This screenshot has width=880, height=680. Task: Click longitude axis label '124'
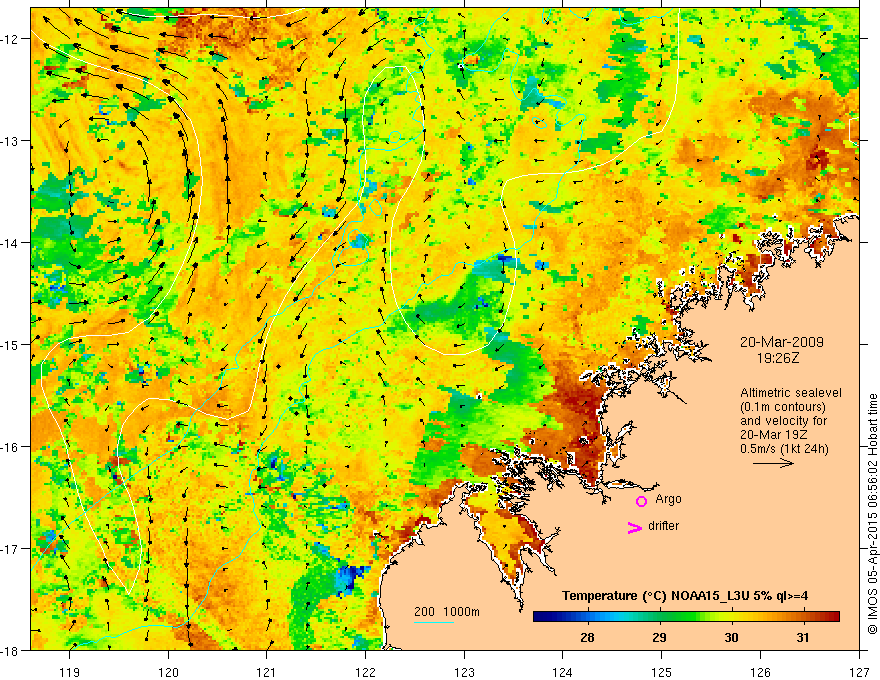pos(563,672)
